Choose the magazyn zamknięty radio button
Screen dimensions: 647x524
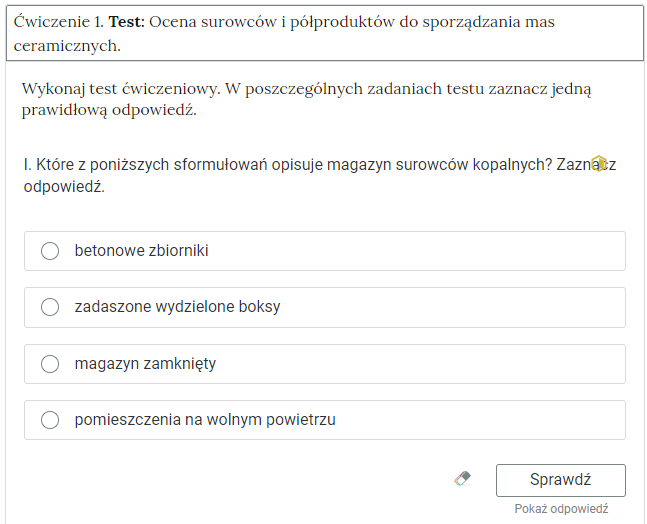pos(50,364)
